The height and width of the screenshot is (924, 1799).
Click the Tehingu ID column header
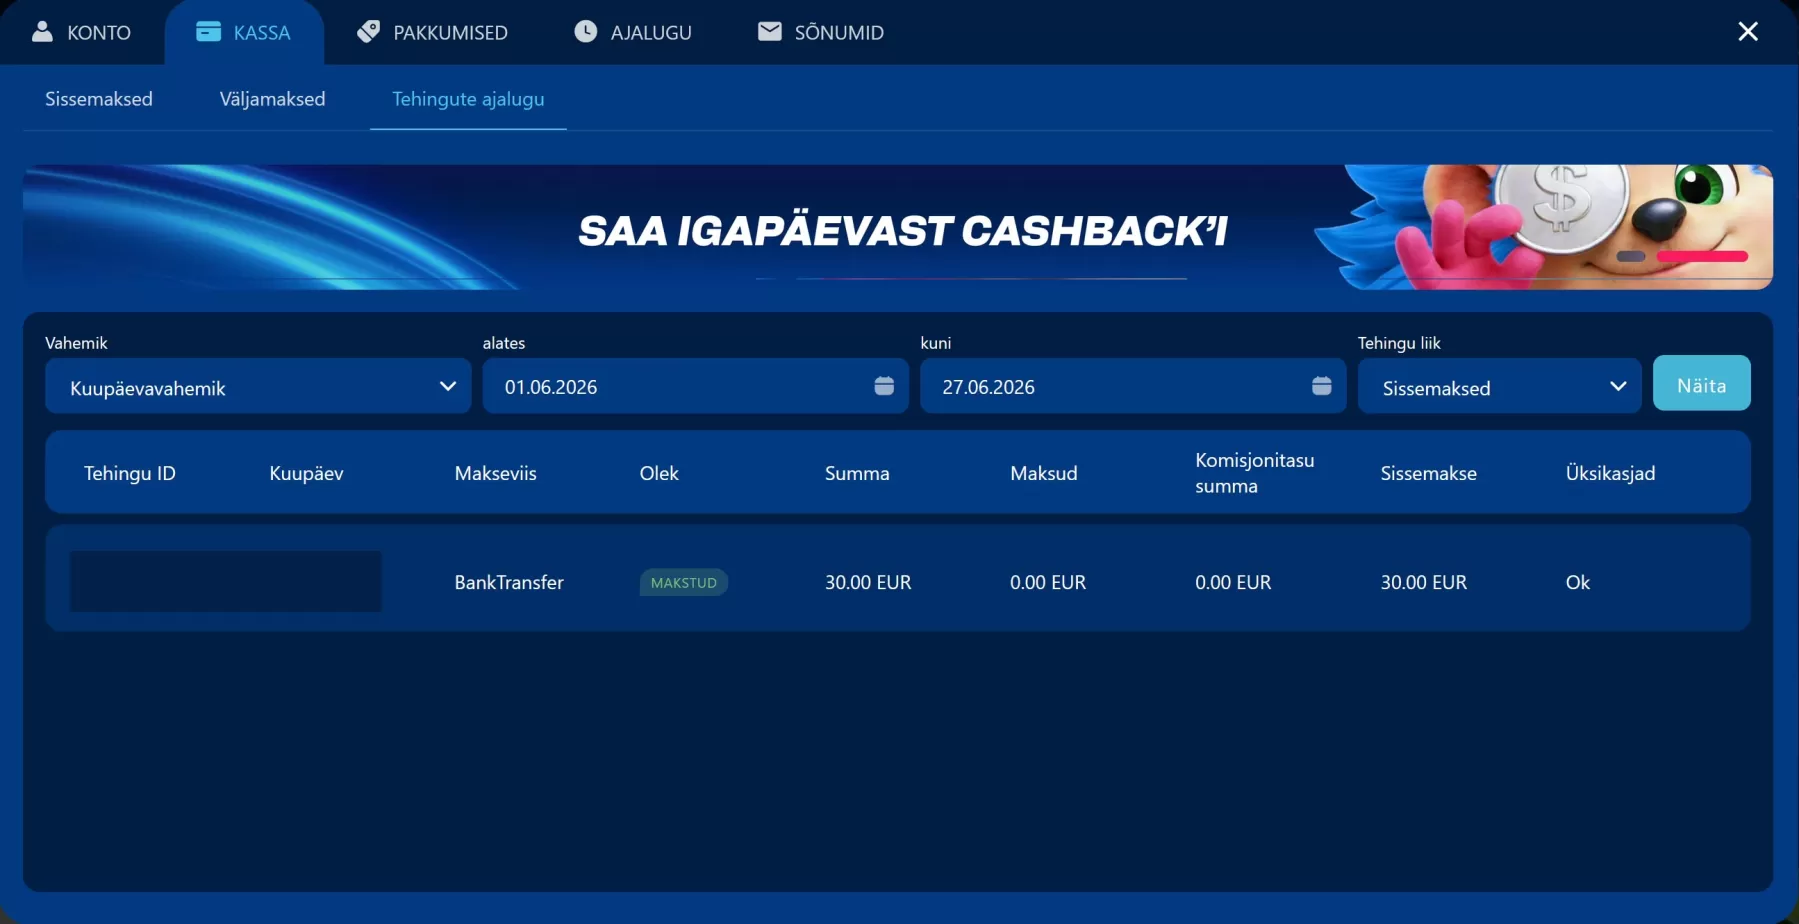(x=130, y=473)
